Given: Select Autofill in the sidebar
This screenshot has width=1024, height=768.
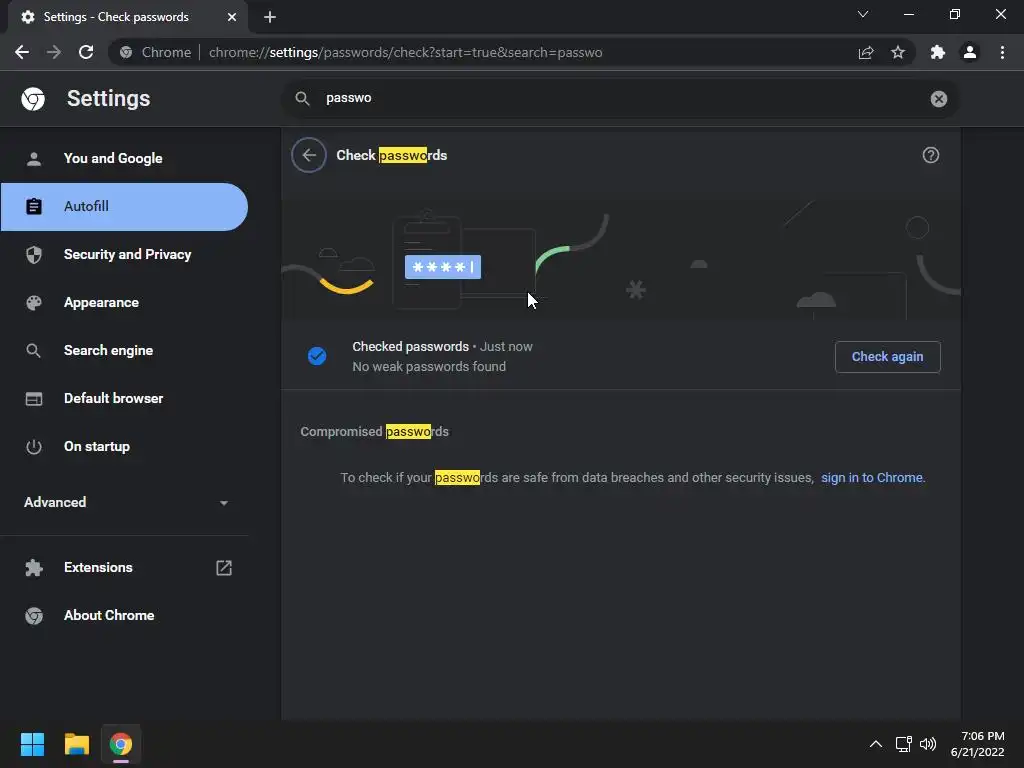Looking at the screenshot, I should click(x=124, y=206).
